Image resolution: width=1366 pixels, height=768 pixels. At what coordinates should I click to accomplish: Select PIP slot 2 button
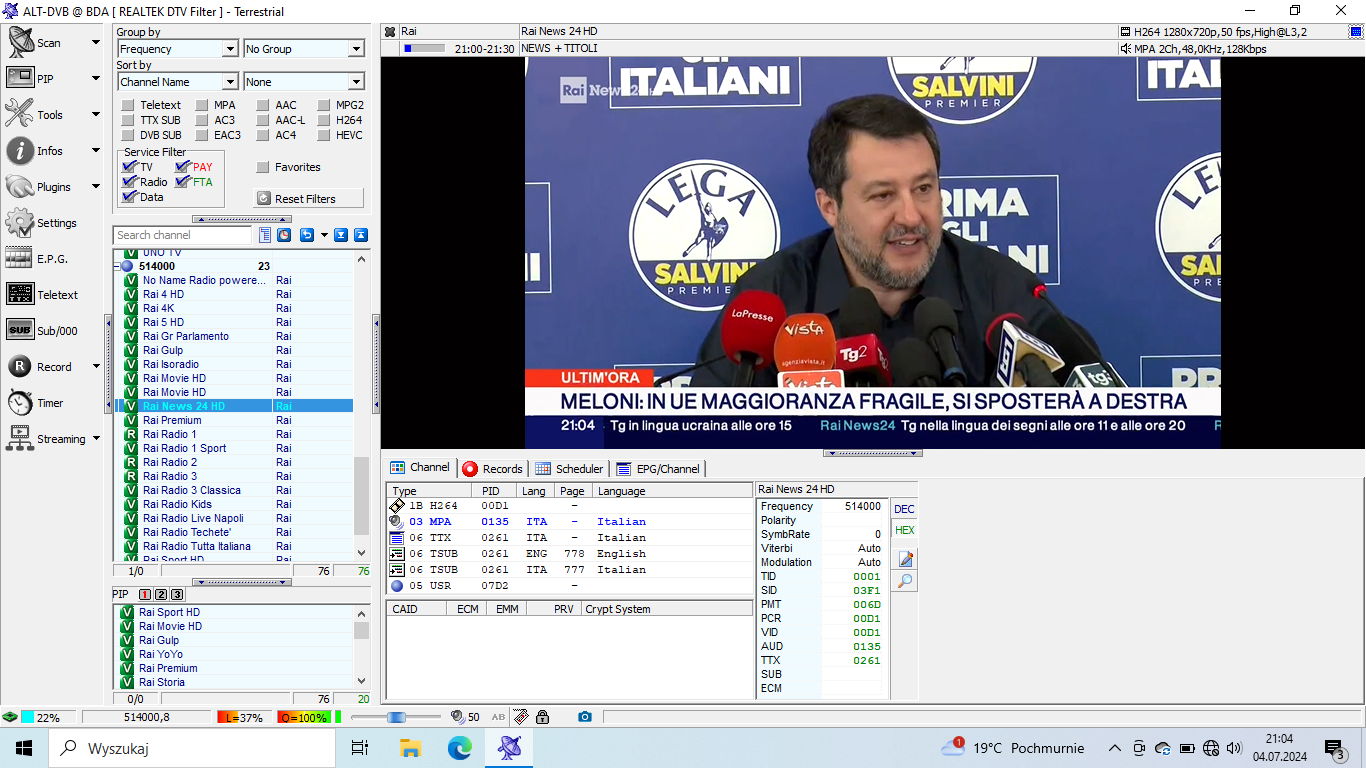(x=160, y=594)
